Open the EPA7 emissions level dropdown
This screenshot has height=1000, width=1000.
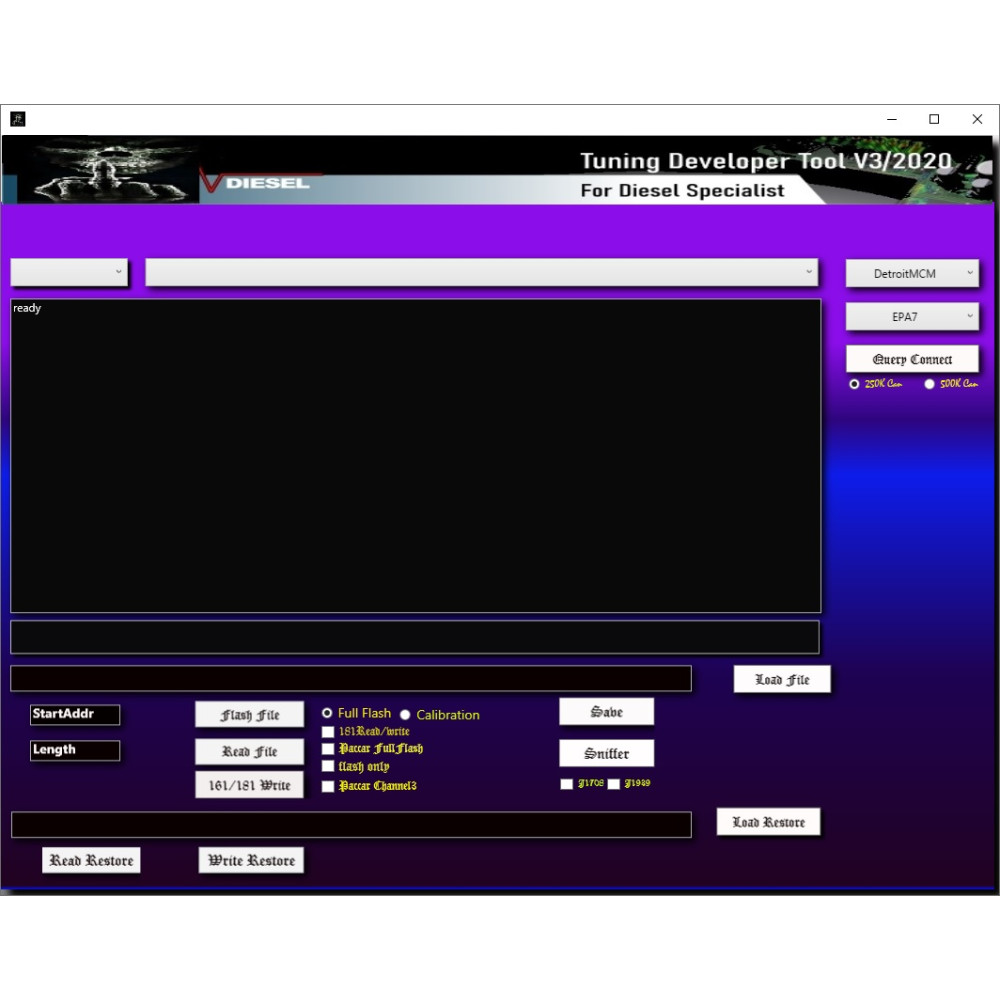[911, 316]
